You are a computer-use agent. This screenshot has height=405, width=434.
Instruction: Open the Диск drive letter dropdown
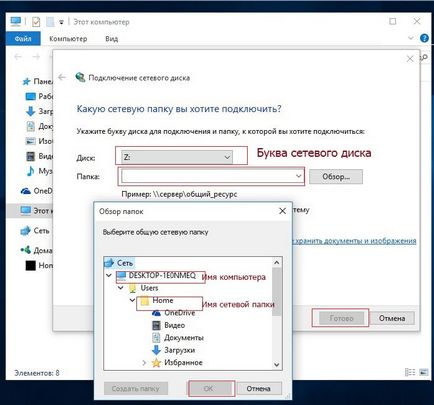(x=177, y=157)
